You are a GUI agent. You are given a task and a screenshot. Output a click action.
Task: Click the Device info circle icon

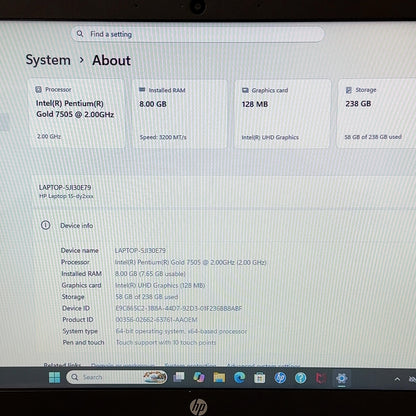(46, 225)
